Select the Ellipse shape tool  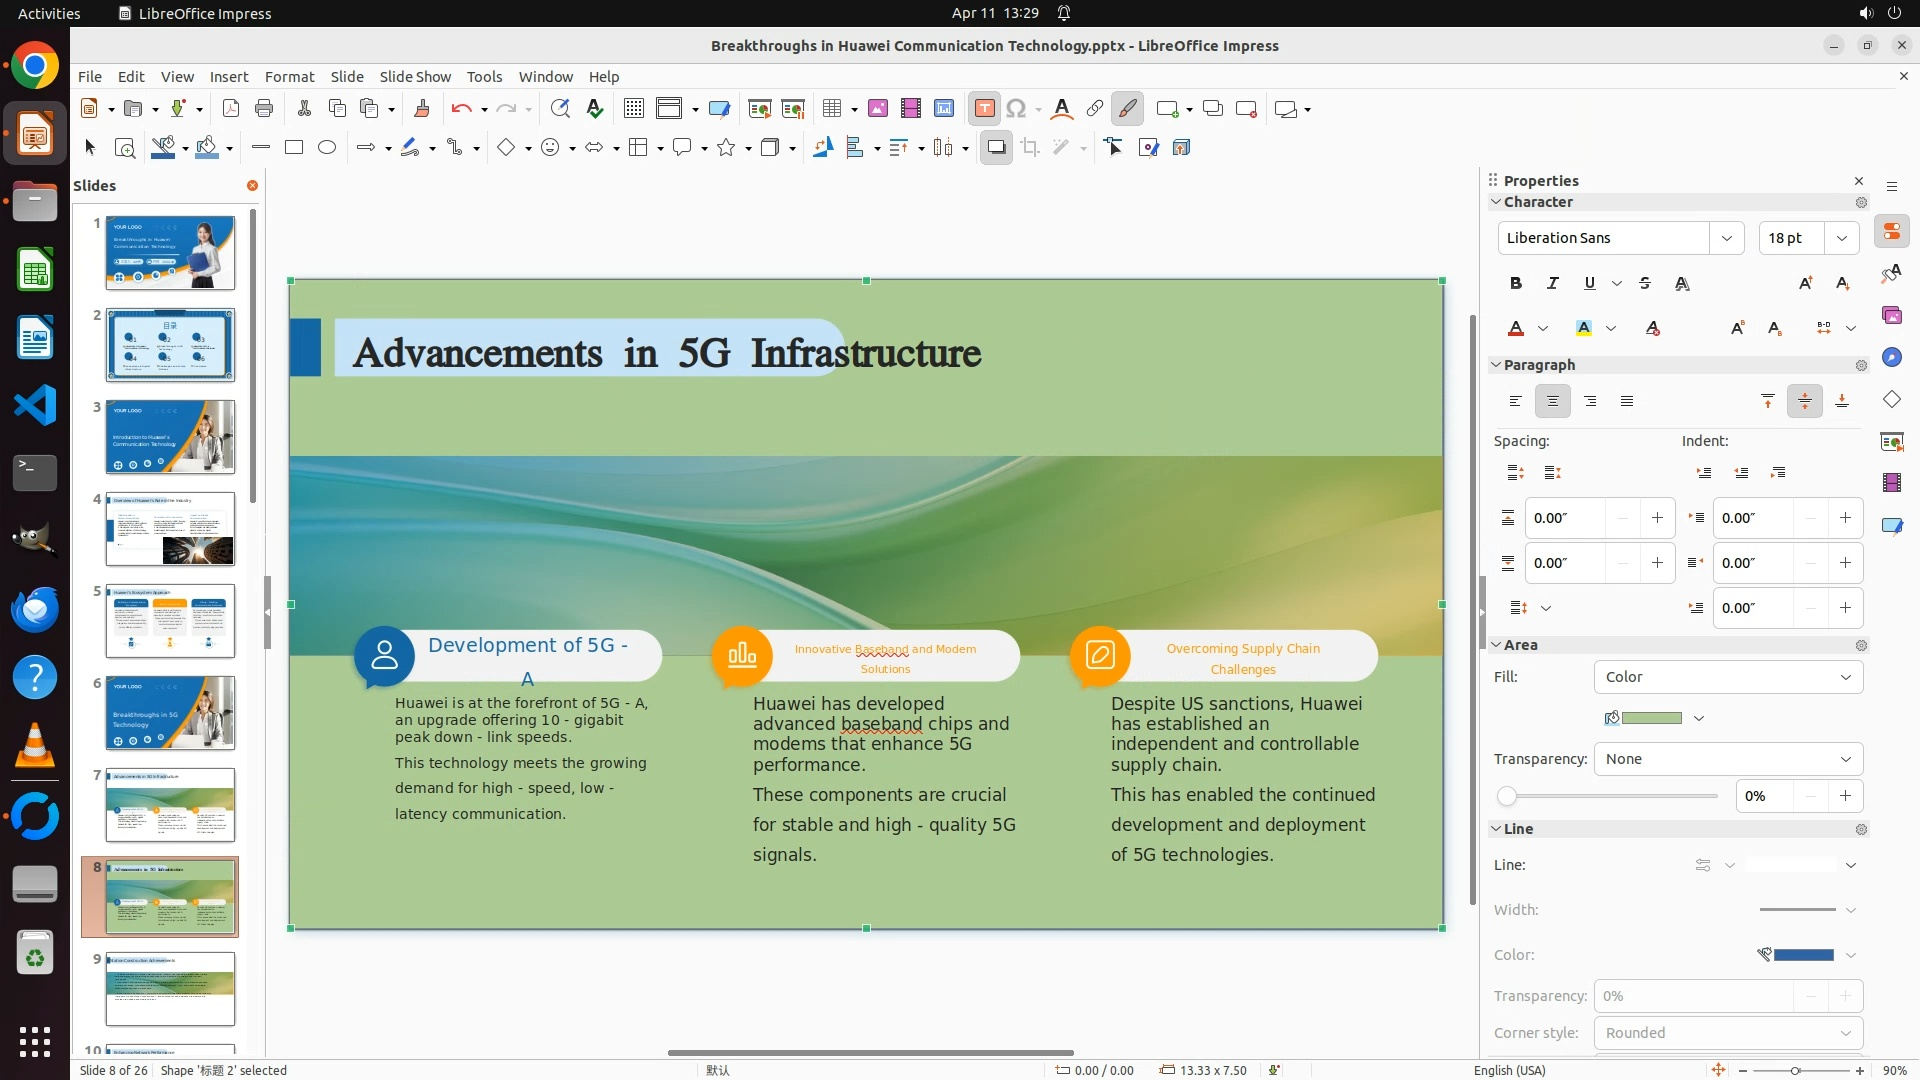pos(327,148)
